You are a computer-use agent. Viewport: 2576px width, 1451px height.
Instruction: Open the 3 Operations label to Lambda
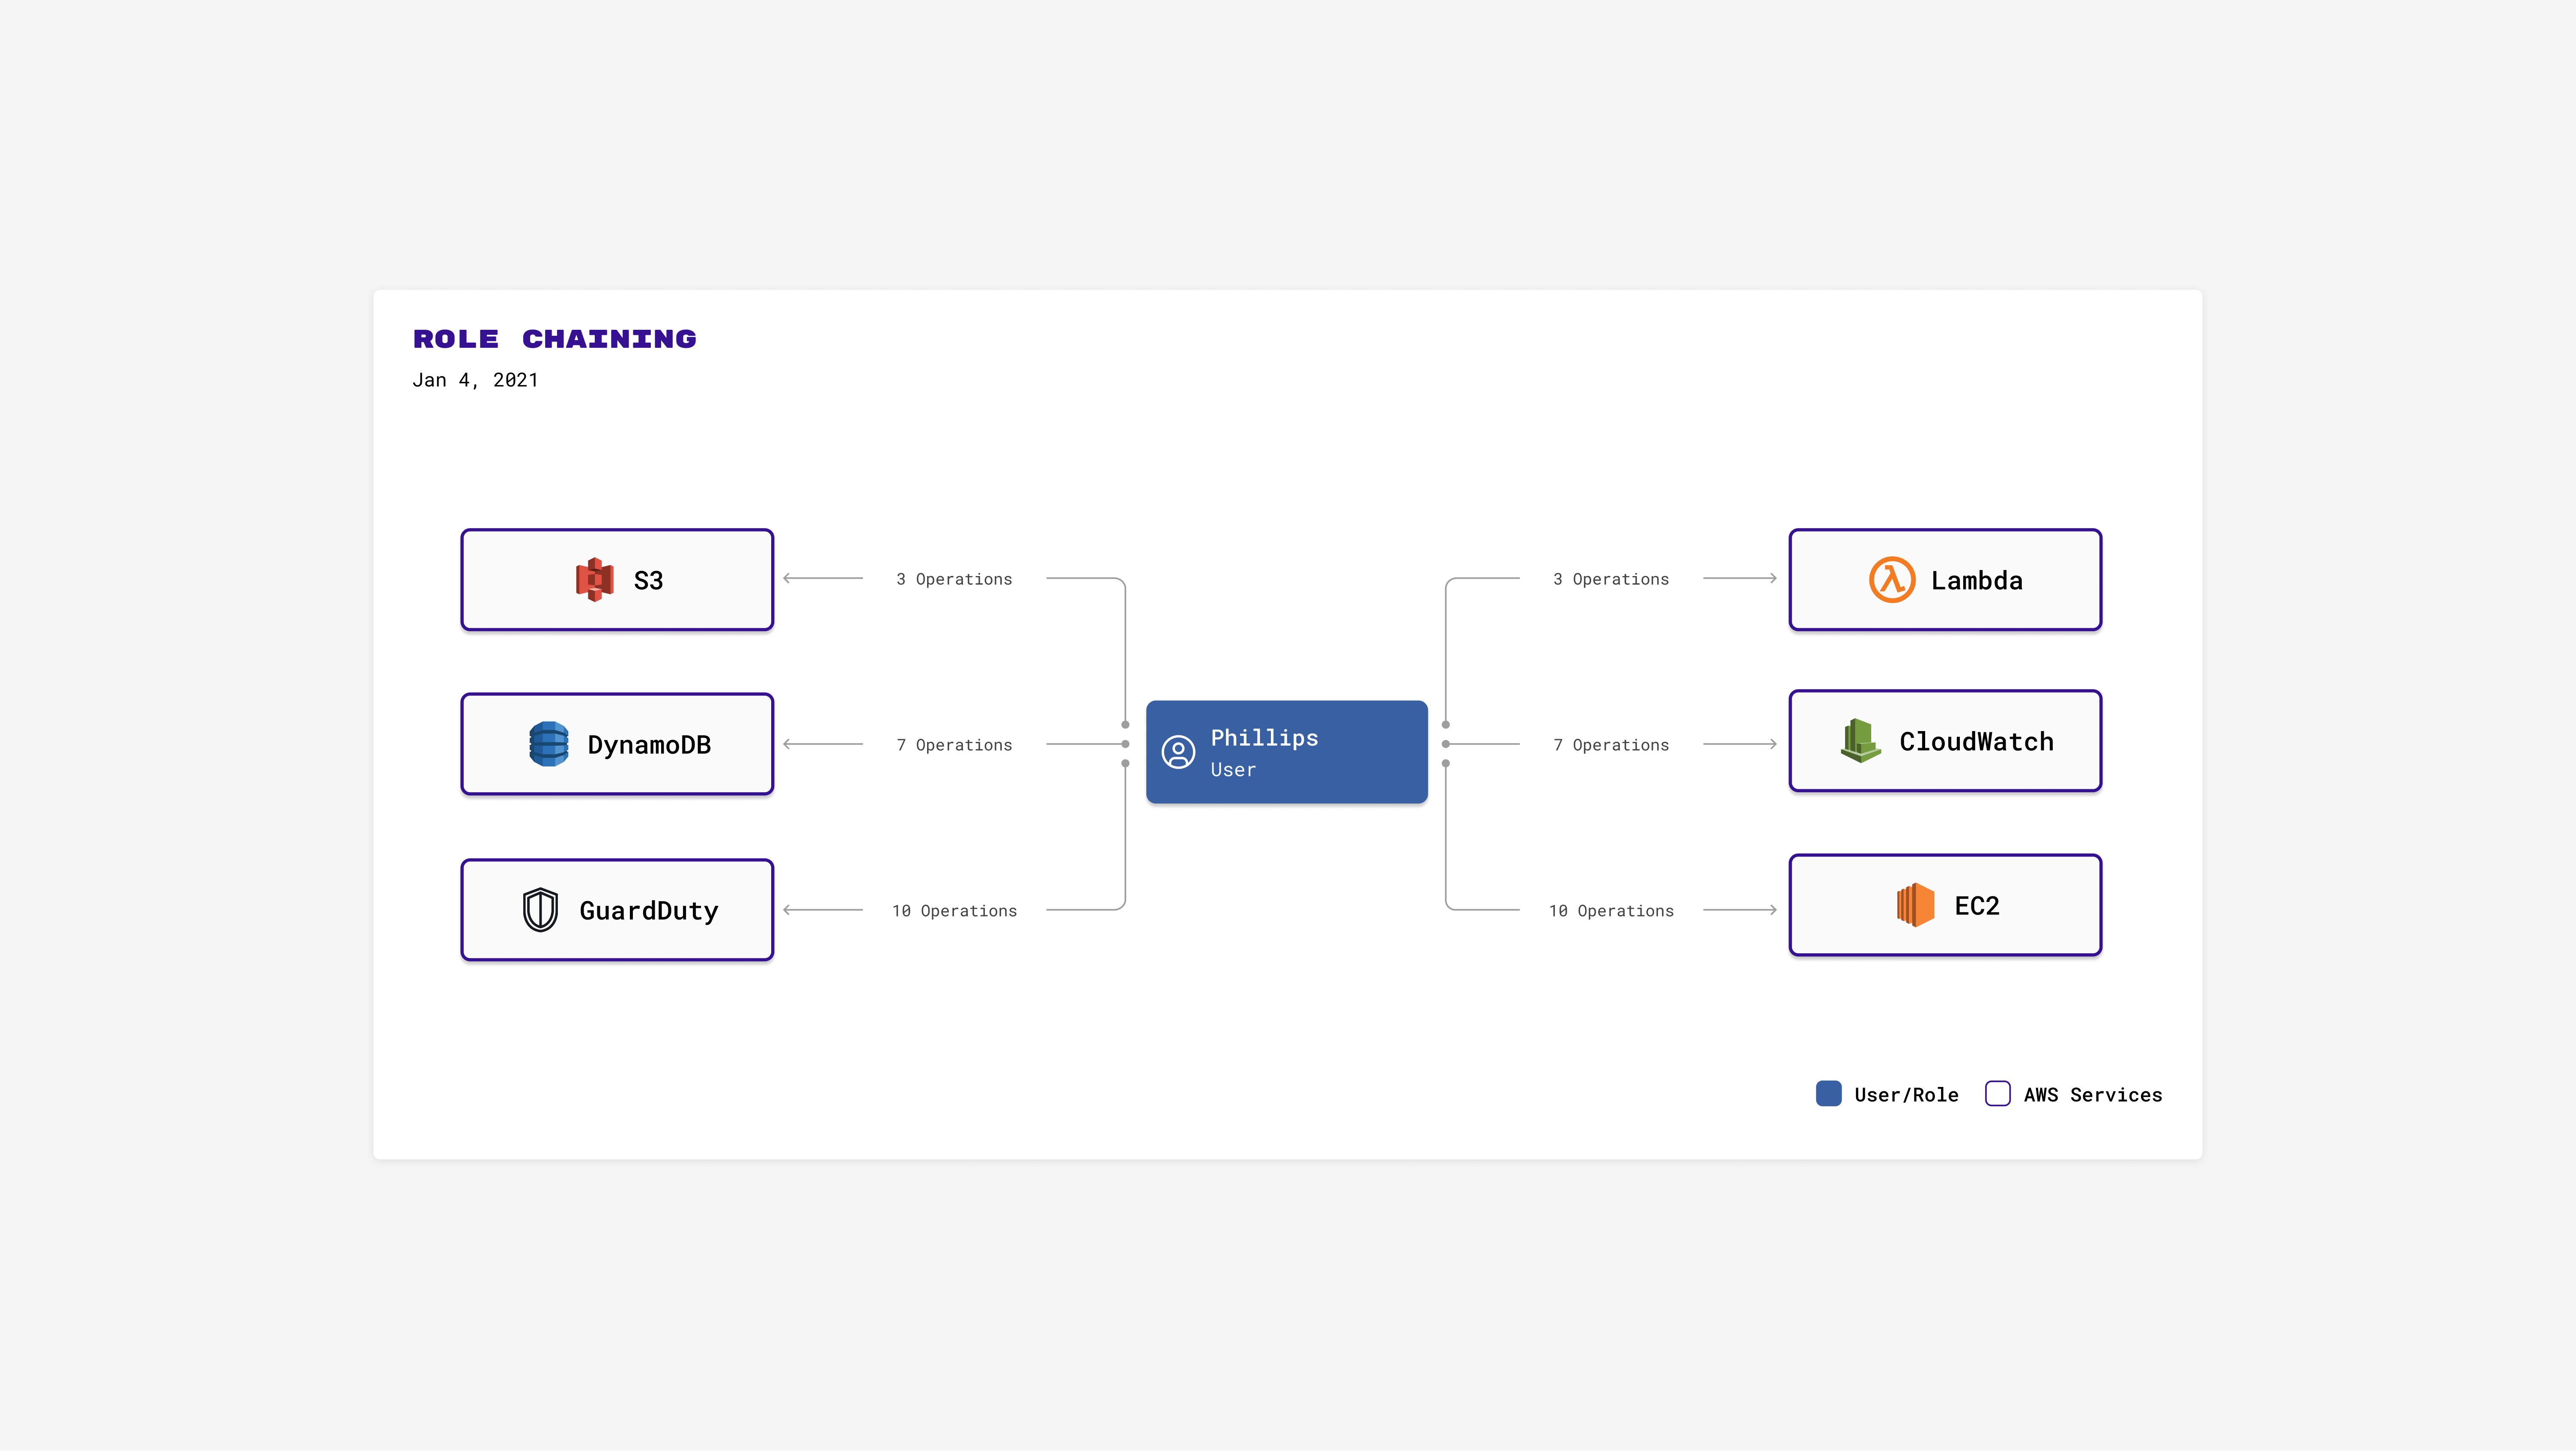click(1610, 579)
